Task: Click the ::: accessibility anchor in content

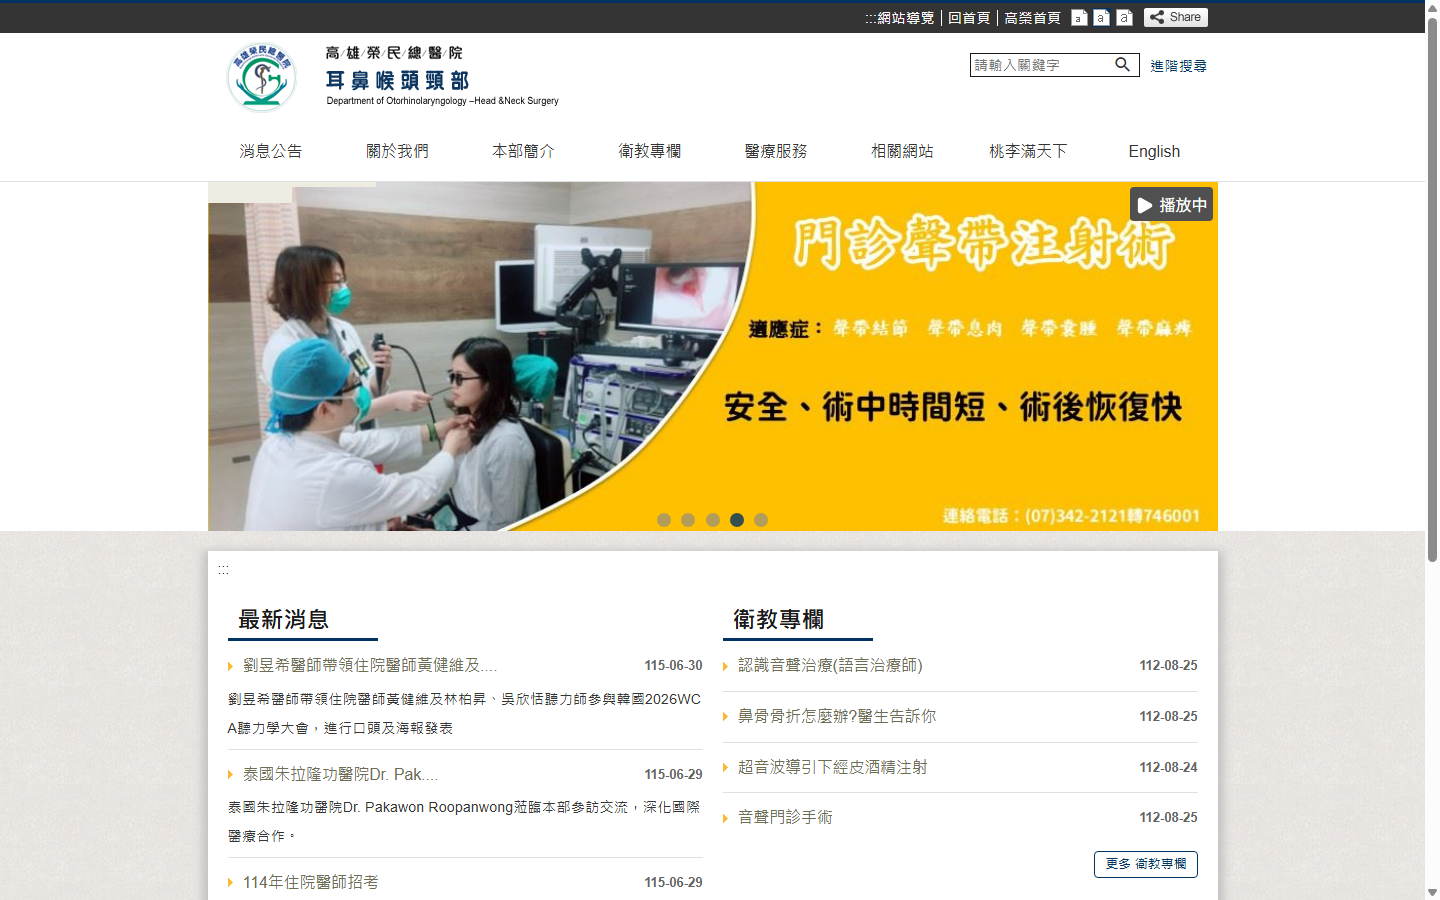Action: click(223, 569)
